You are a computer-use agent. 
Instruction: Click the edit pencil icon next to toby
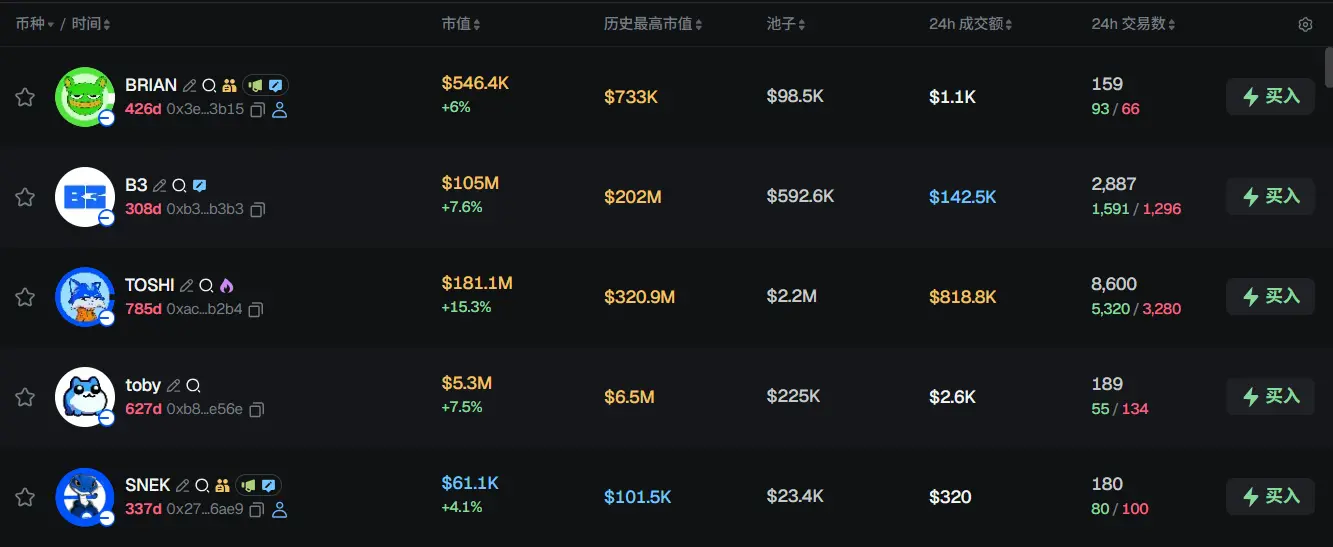click(x=174, y=385)
